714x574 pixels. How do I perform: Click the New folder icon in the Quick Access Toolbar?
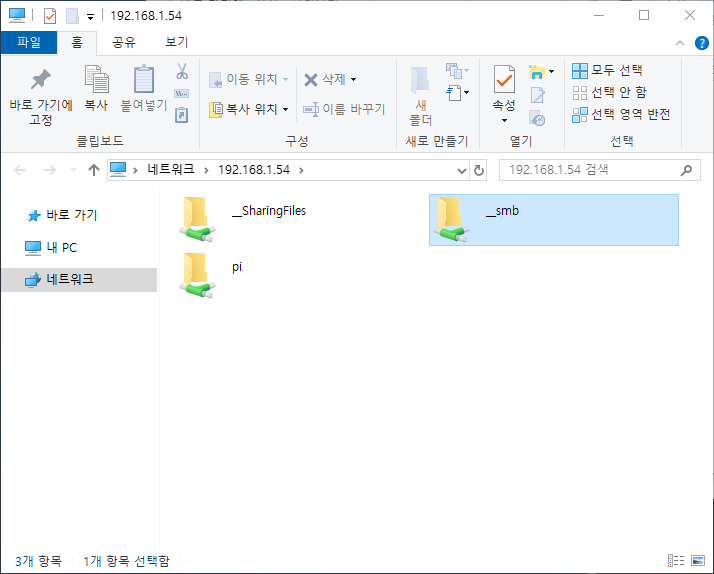tap(72, 16)
